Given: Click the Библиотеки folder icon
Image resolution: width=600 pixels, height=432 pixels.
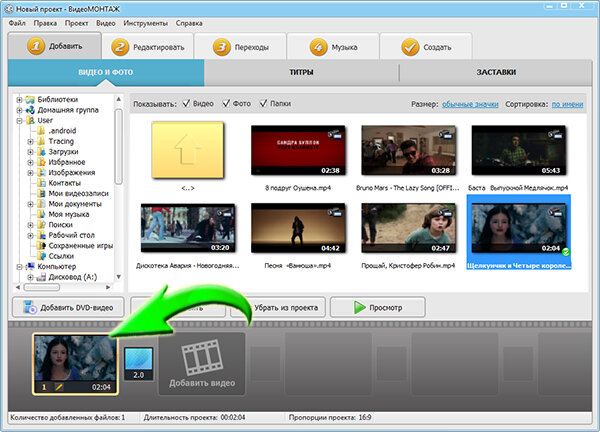Looking at the screenshot, I should tap(30, 99).
